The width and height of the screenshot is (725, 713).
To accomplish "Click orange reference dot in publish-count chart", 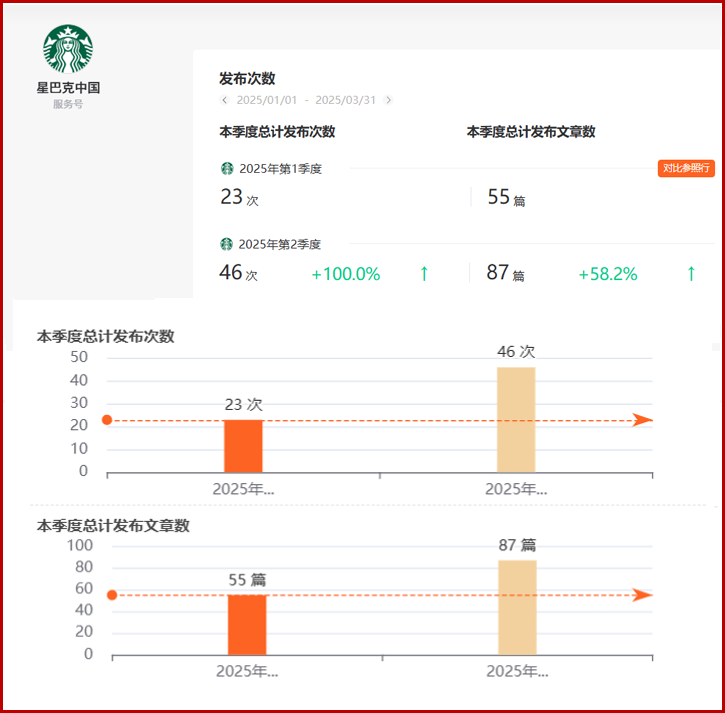I will (x=107, y=420).
